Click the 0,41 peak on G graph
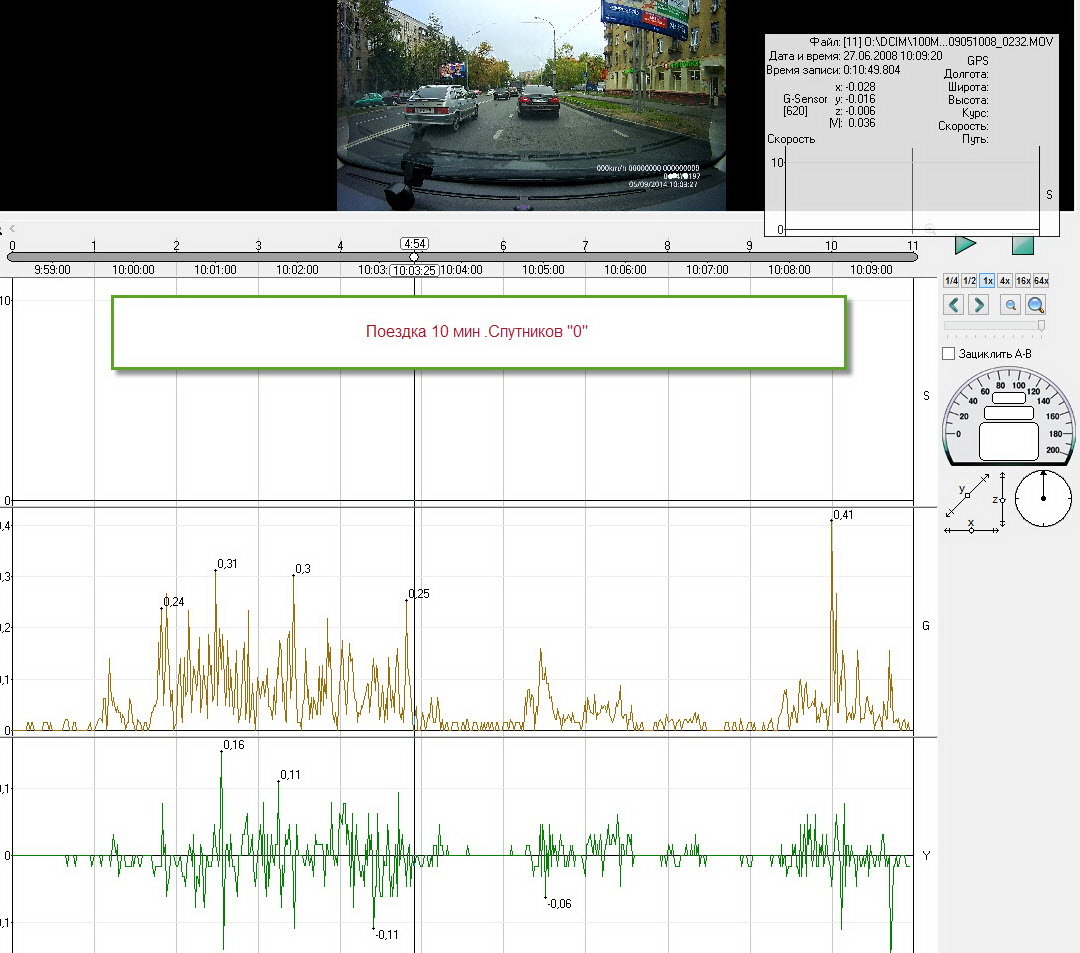 832,521
